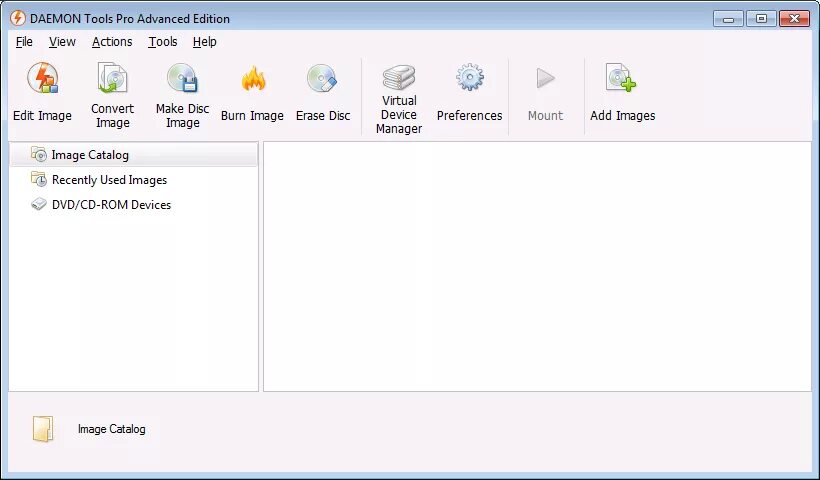Screen dimensions: 820x480
Task: Open the Help menu
Action: click(204, 42)
